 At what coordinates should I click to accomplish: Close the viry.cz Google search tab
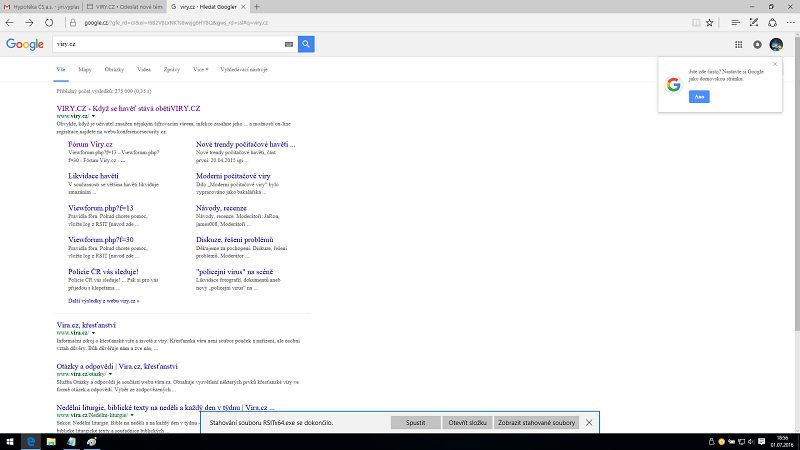pyautogui.click(x=243, y=7)
